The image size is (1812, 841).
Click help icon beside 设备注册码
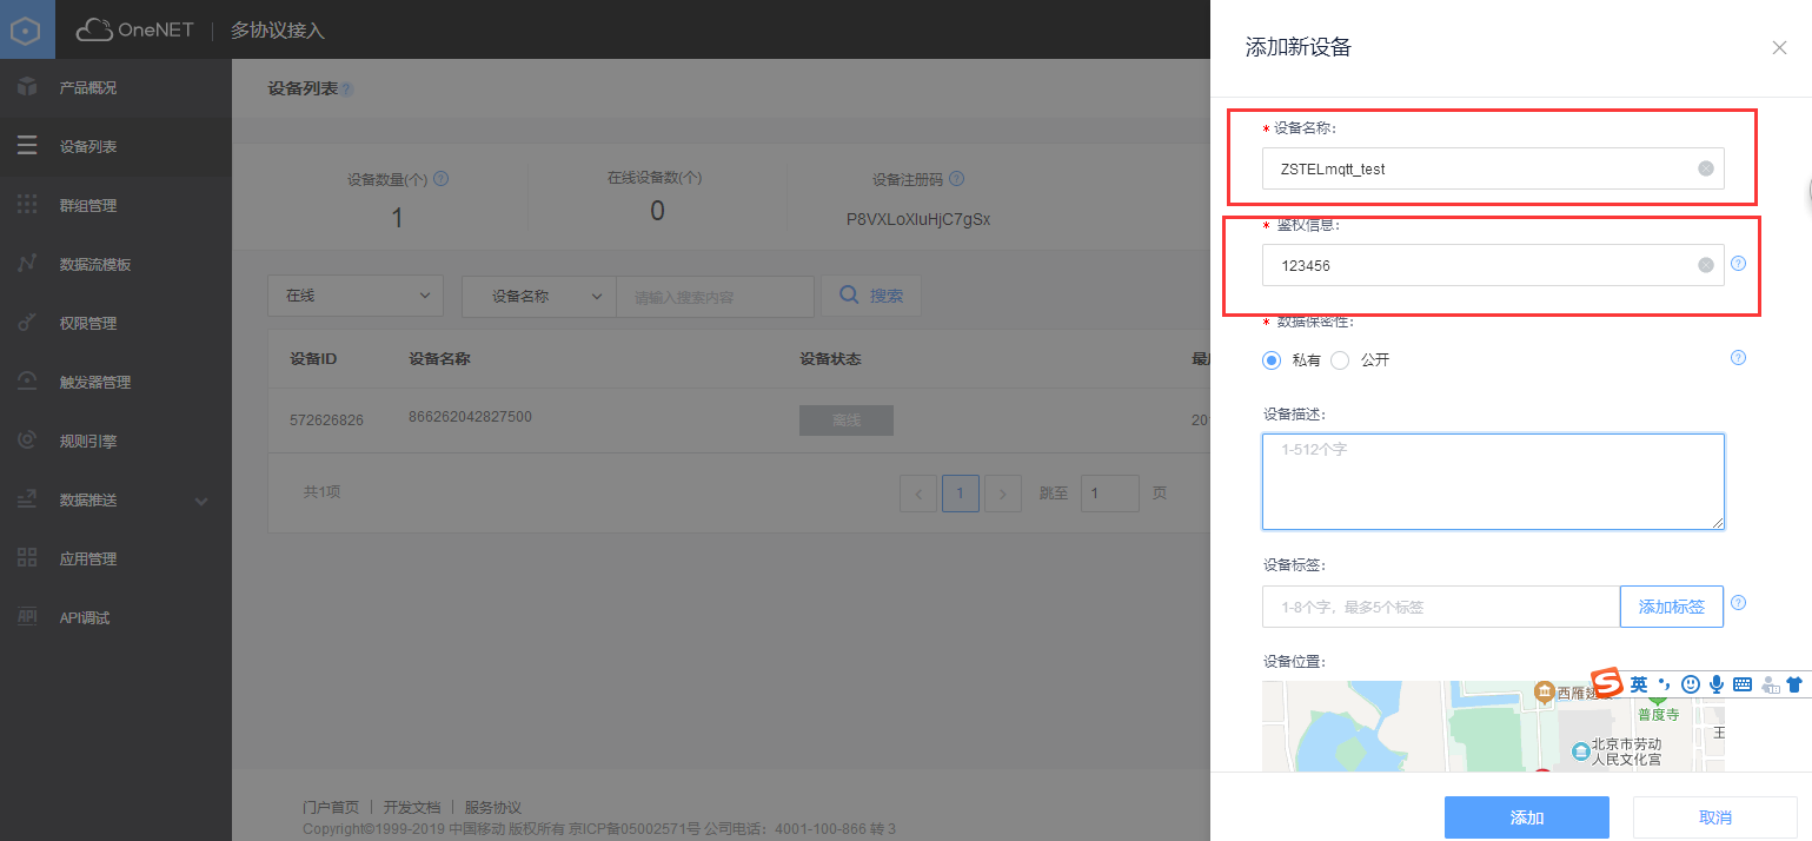[x=957, y=179]
